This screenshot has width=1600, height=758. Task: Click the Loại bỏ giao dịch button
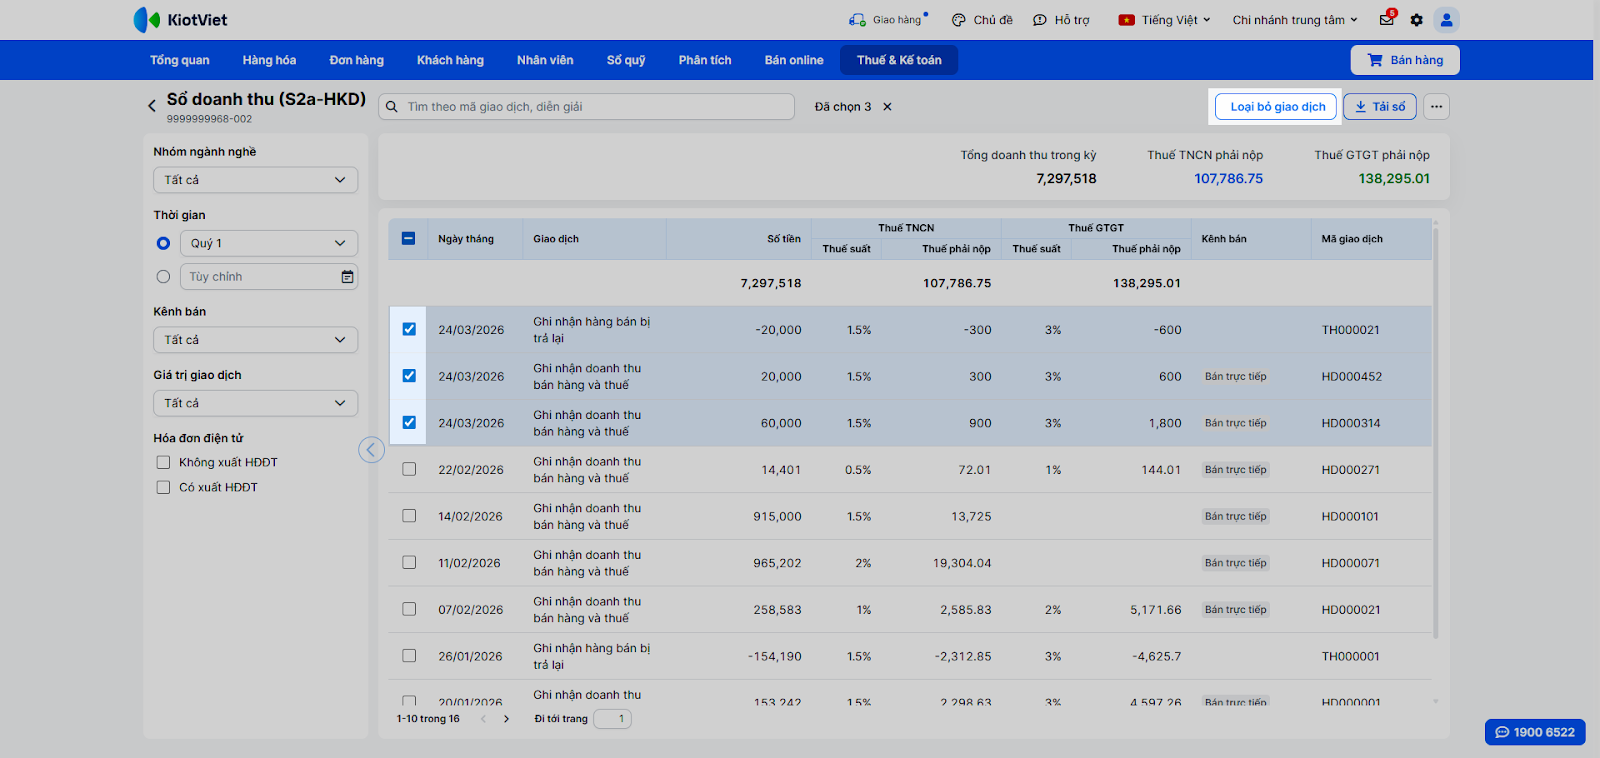(x=1277, y=107)
